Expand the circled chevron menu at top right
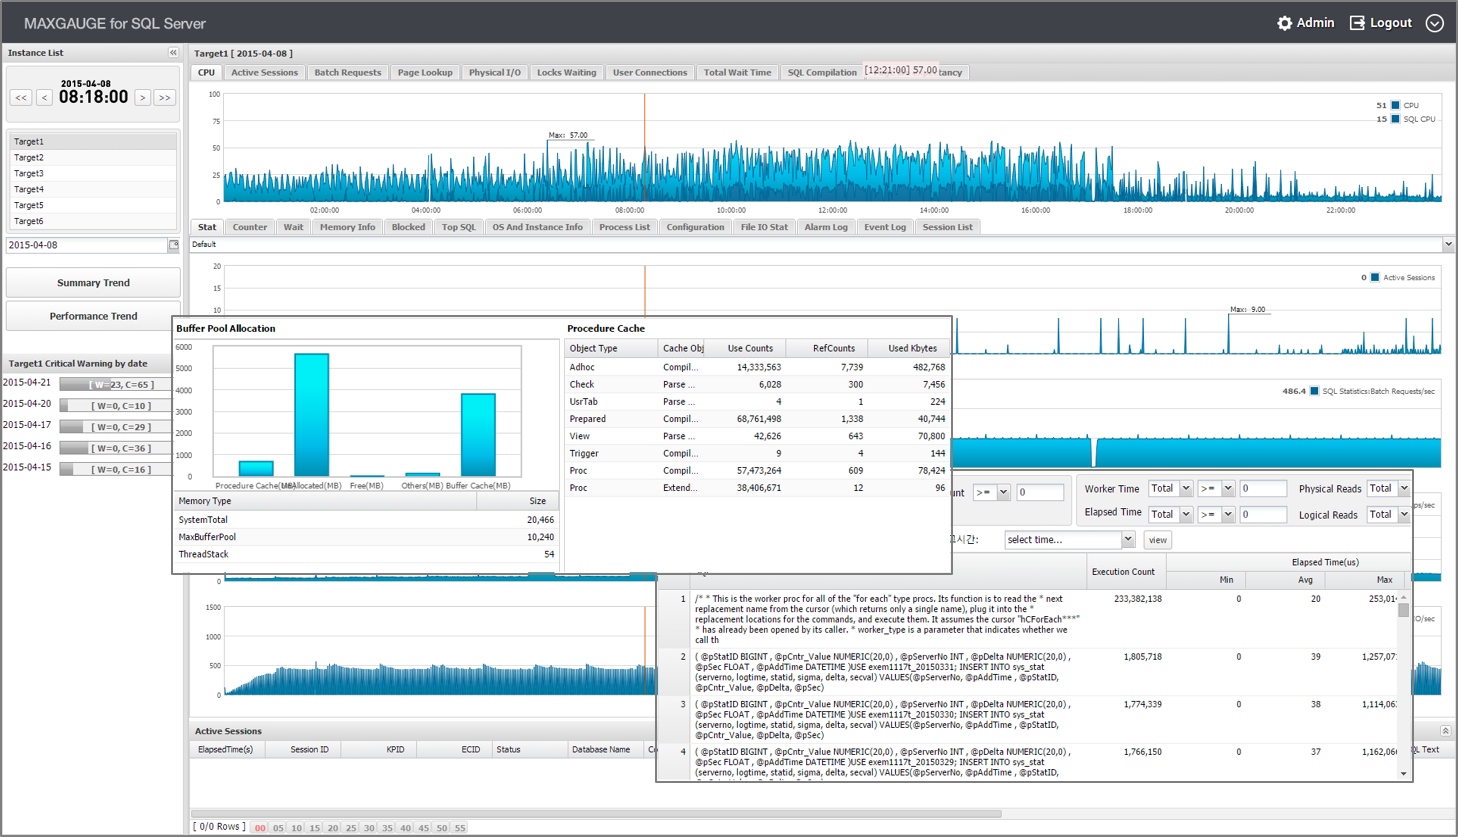Image resolution: width=1458 pixels, height=837 pixels. 1434,23
